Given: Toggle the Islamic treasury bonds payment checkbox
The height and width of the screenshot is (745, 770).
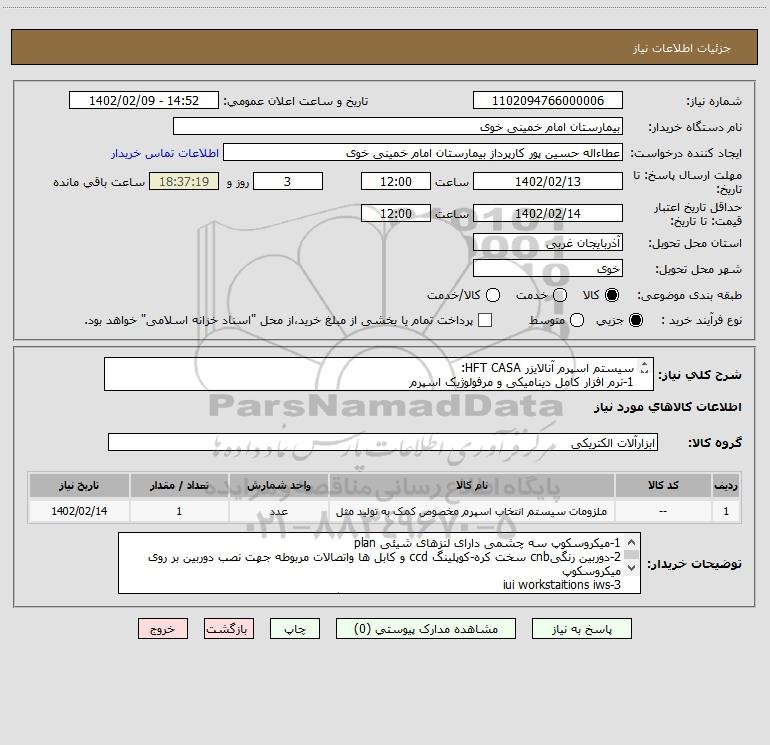Looking at the screenshot, I should (485, 320).
